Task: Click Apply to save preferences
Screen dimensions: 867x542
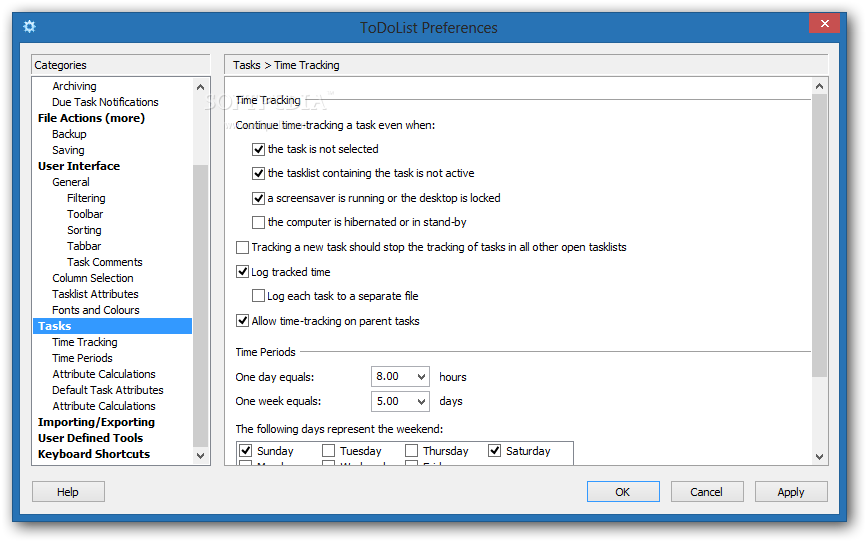Action: click(791, 492)
